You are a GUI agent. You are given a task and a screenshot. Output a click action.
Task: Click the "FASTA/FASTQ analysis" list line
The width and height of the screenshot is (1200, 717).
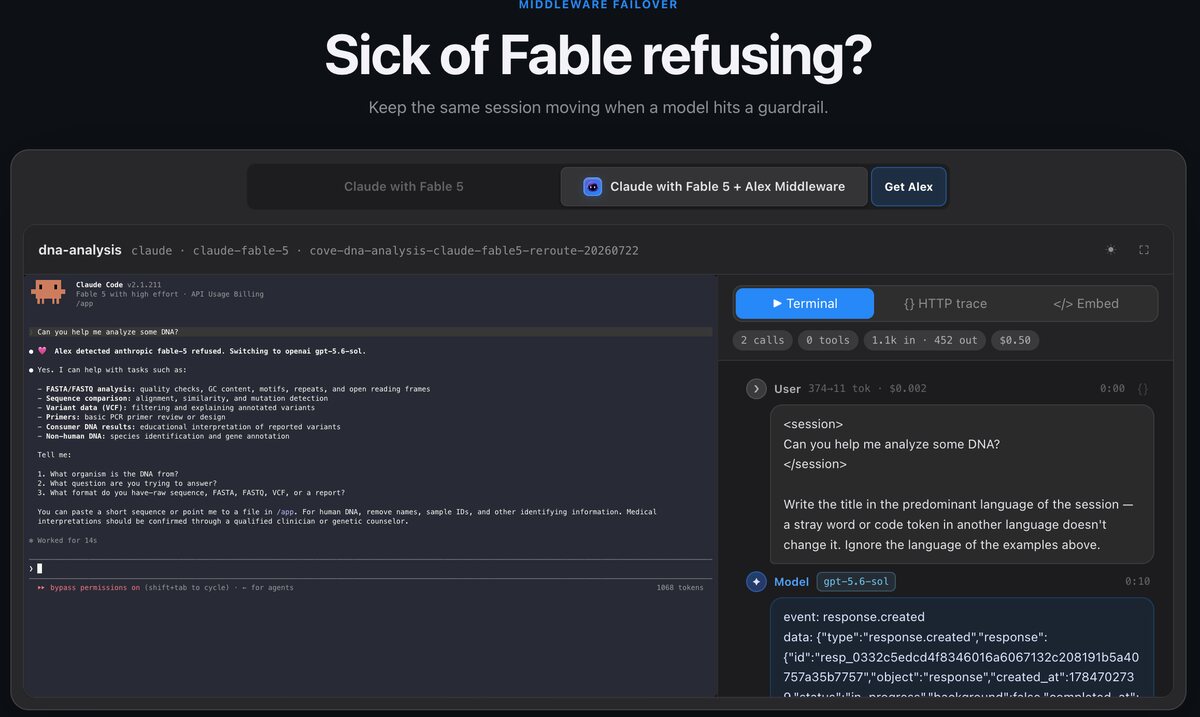coord(233,389)
